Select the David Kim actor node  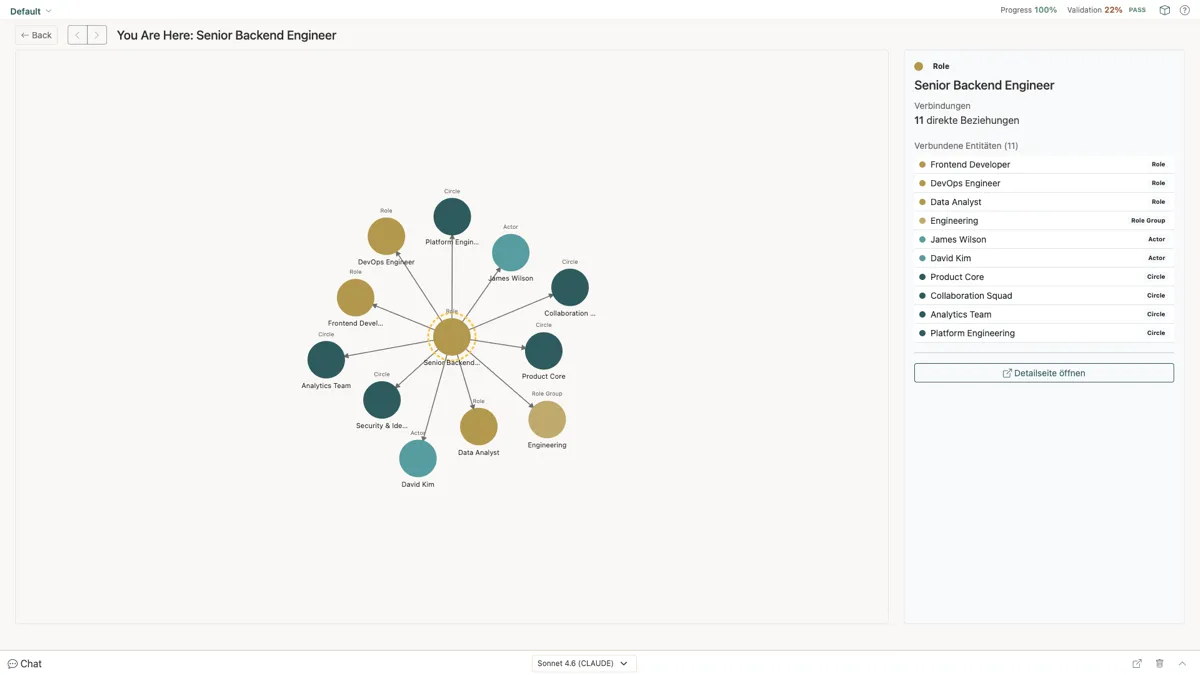(418, 459)
